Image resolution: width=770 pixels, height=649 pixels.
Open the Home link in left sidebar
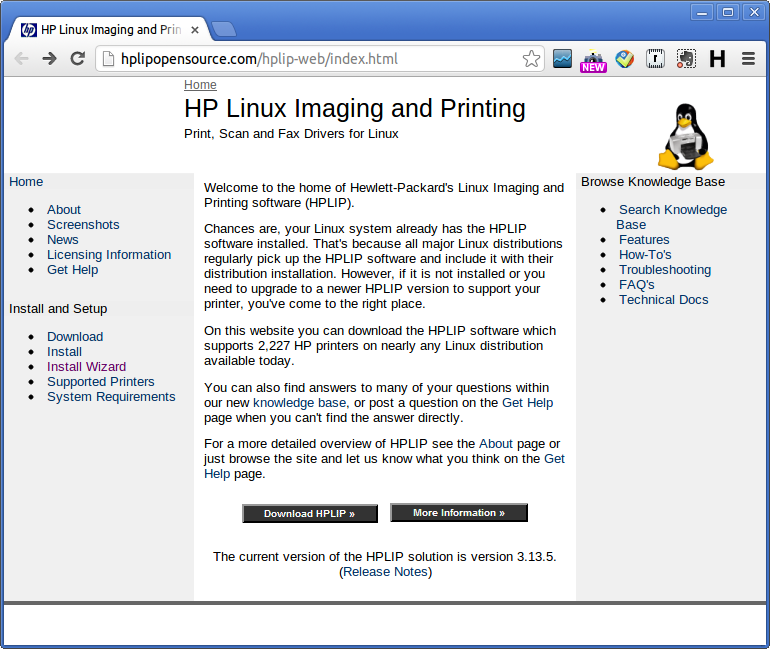point(26,182)
